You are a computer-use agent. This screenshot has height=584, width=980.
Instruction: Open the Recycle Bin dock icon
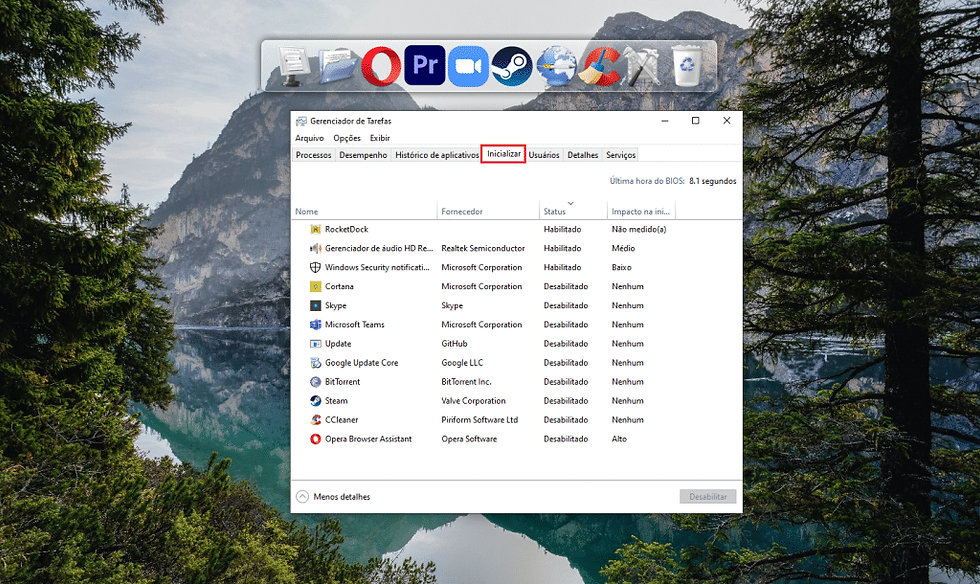click(688, 65)
